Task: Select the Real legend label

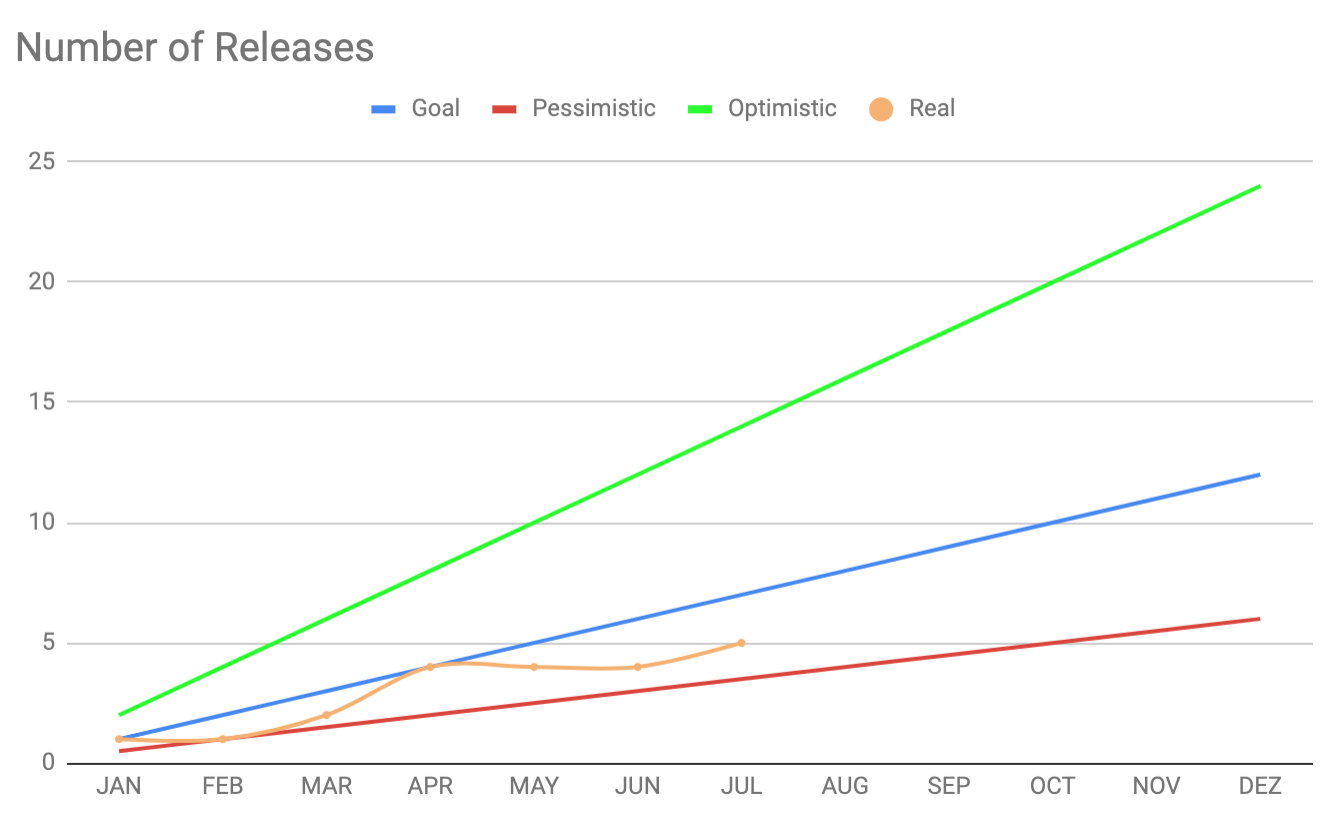Action: [x=932, y=108]
